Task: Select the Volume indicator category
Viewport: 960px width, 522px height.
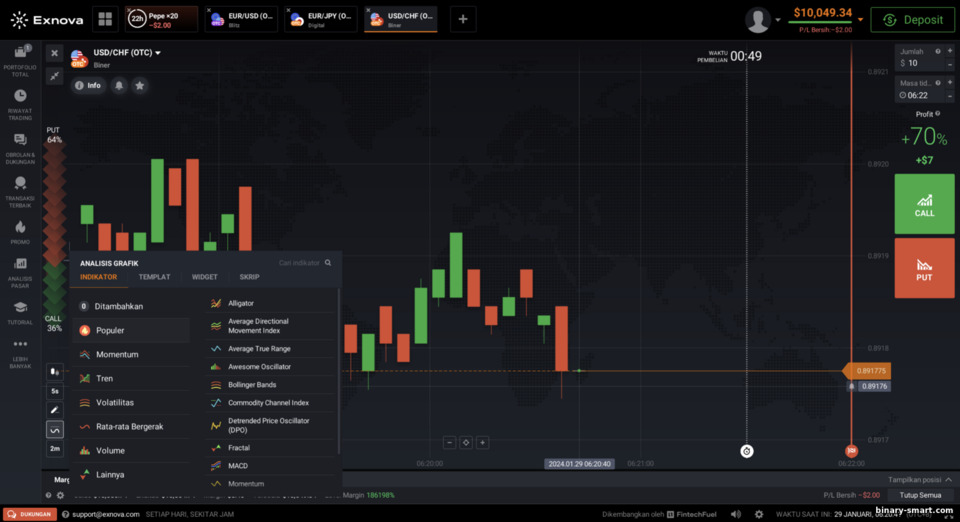Action: [131, 450]
